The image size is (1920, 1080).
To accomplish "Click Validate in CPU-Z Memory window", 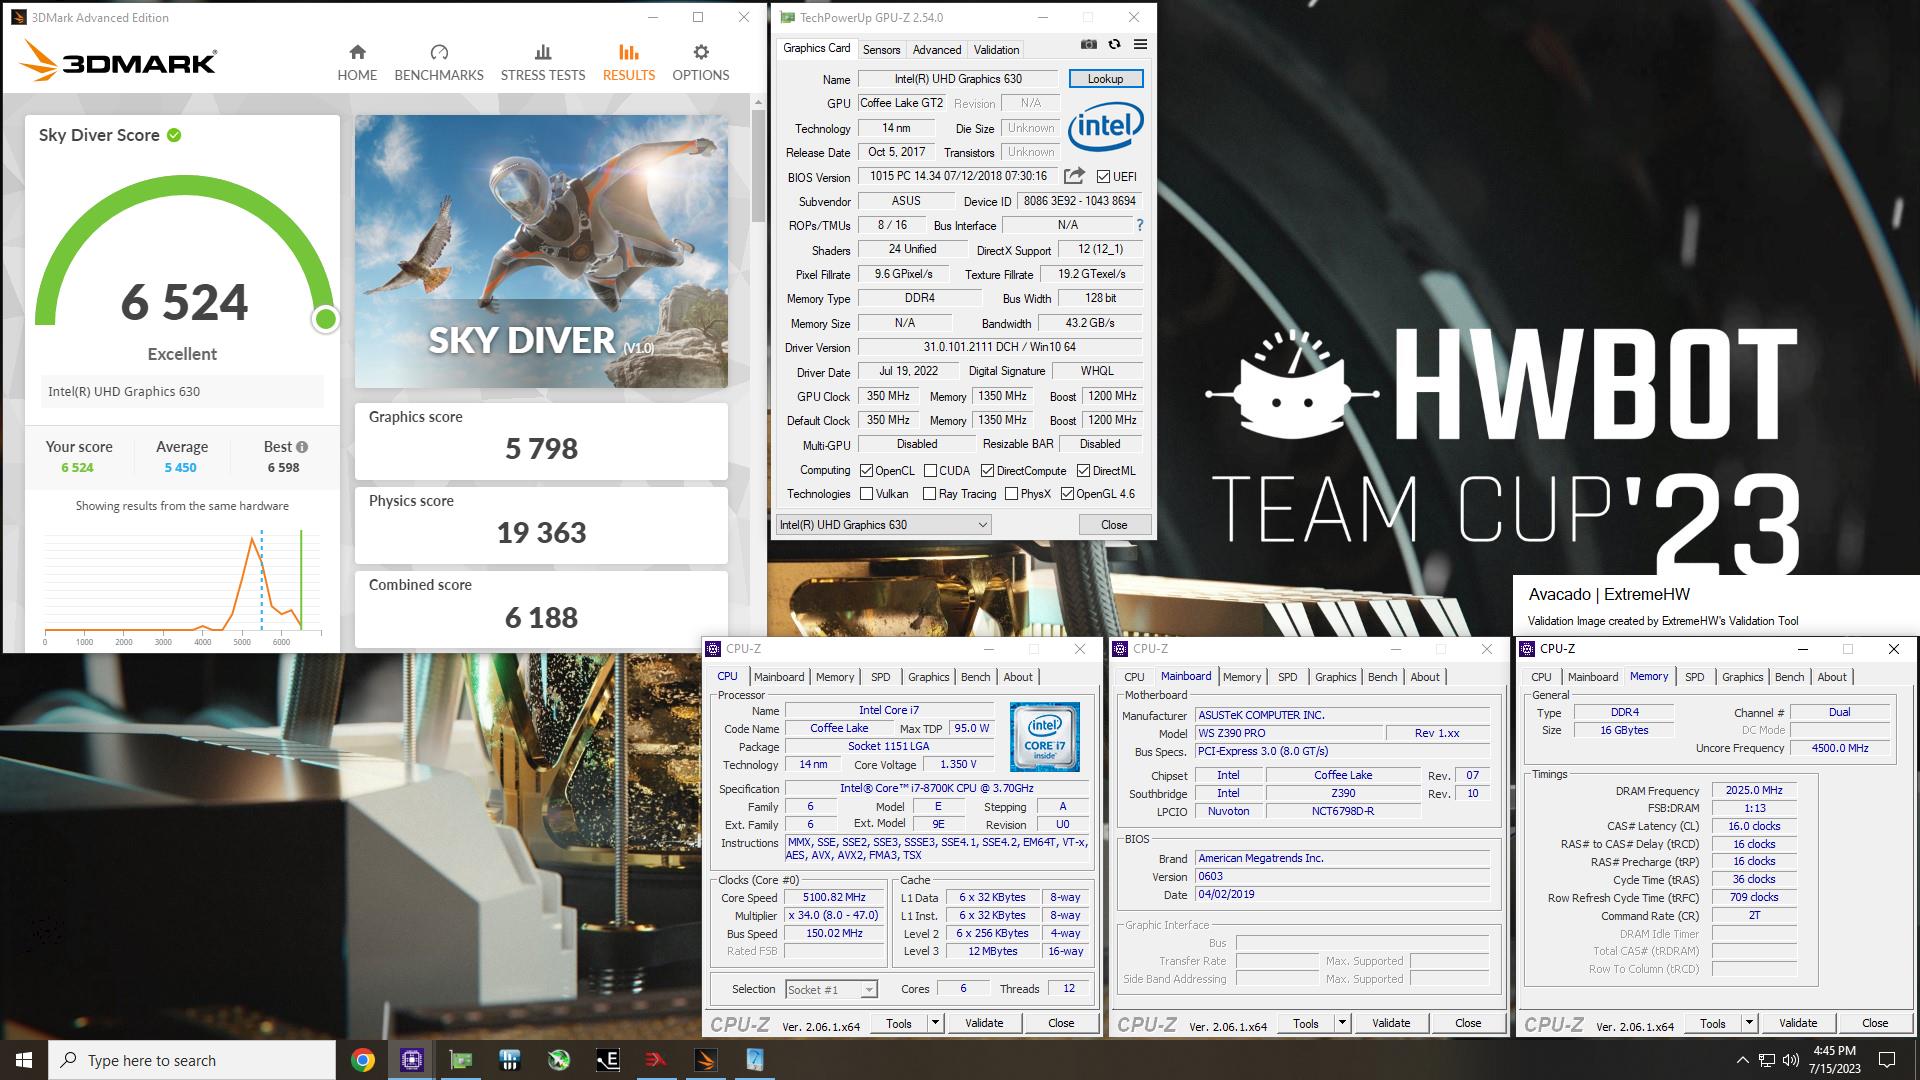I will (x=1798, y=1022).
